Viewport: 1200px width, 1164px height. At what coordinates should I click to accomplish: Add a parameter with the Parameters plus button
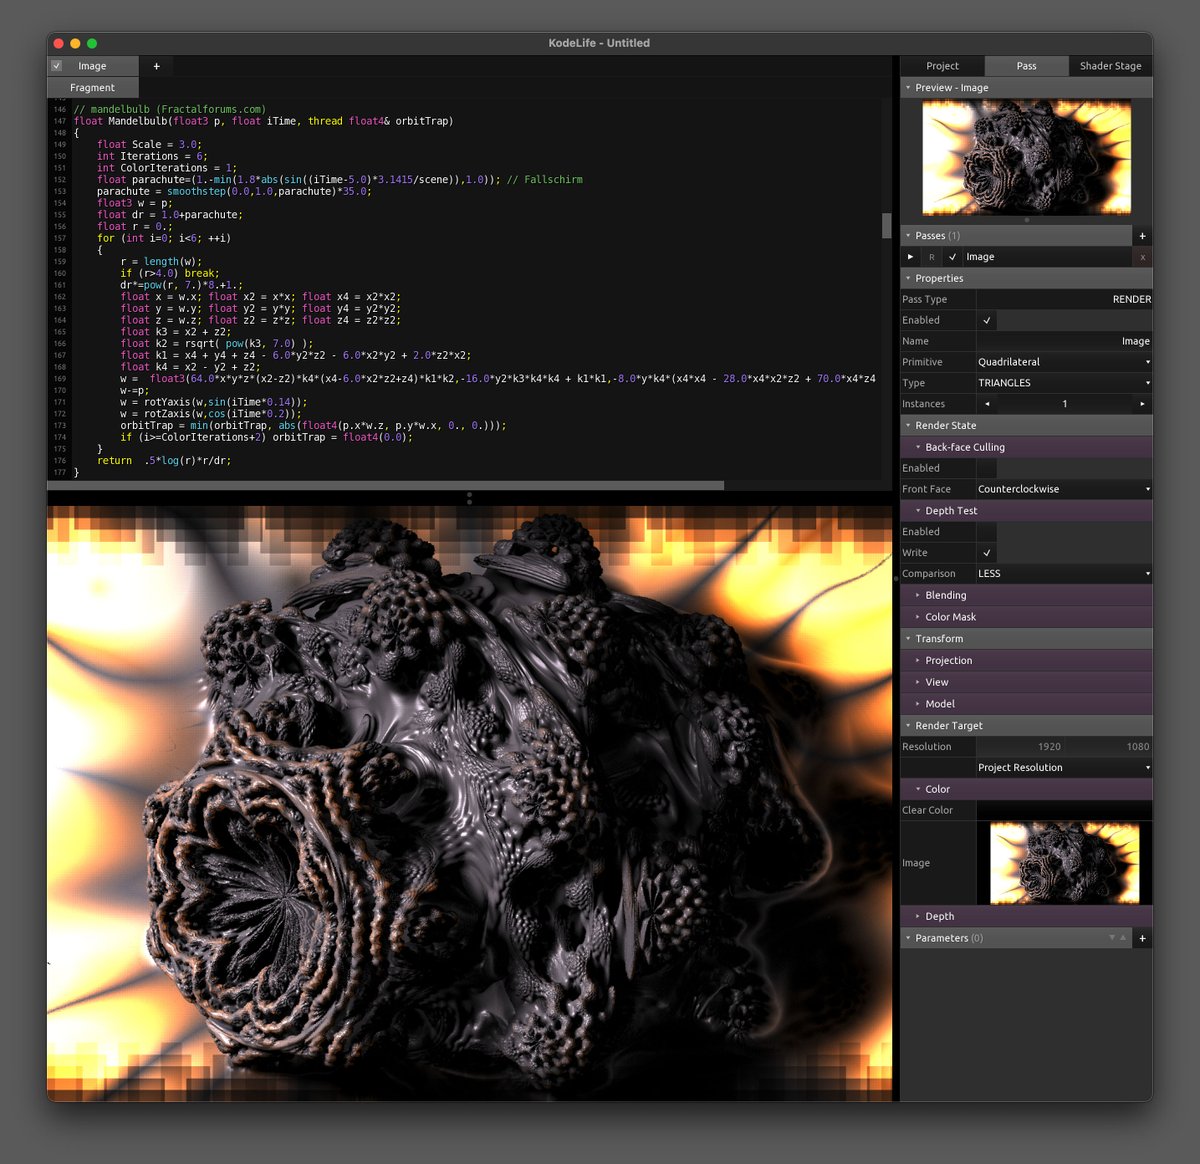1142,938
